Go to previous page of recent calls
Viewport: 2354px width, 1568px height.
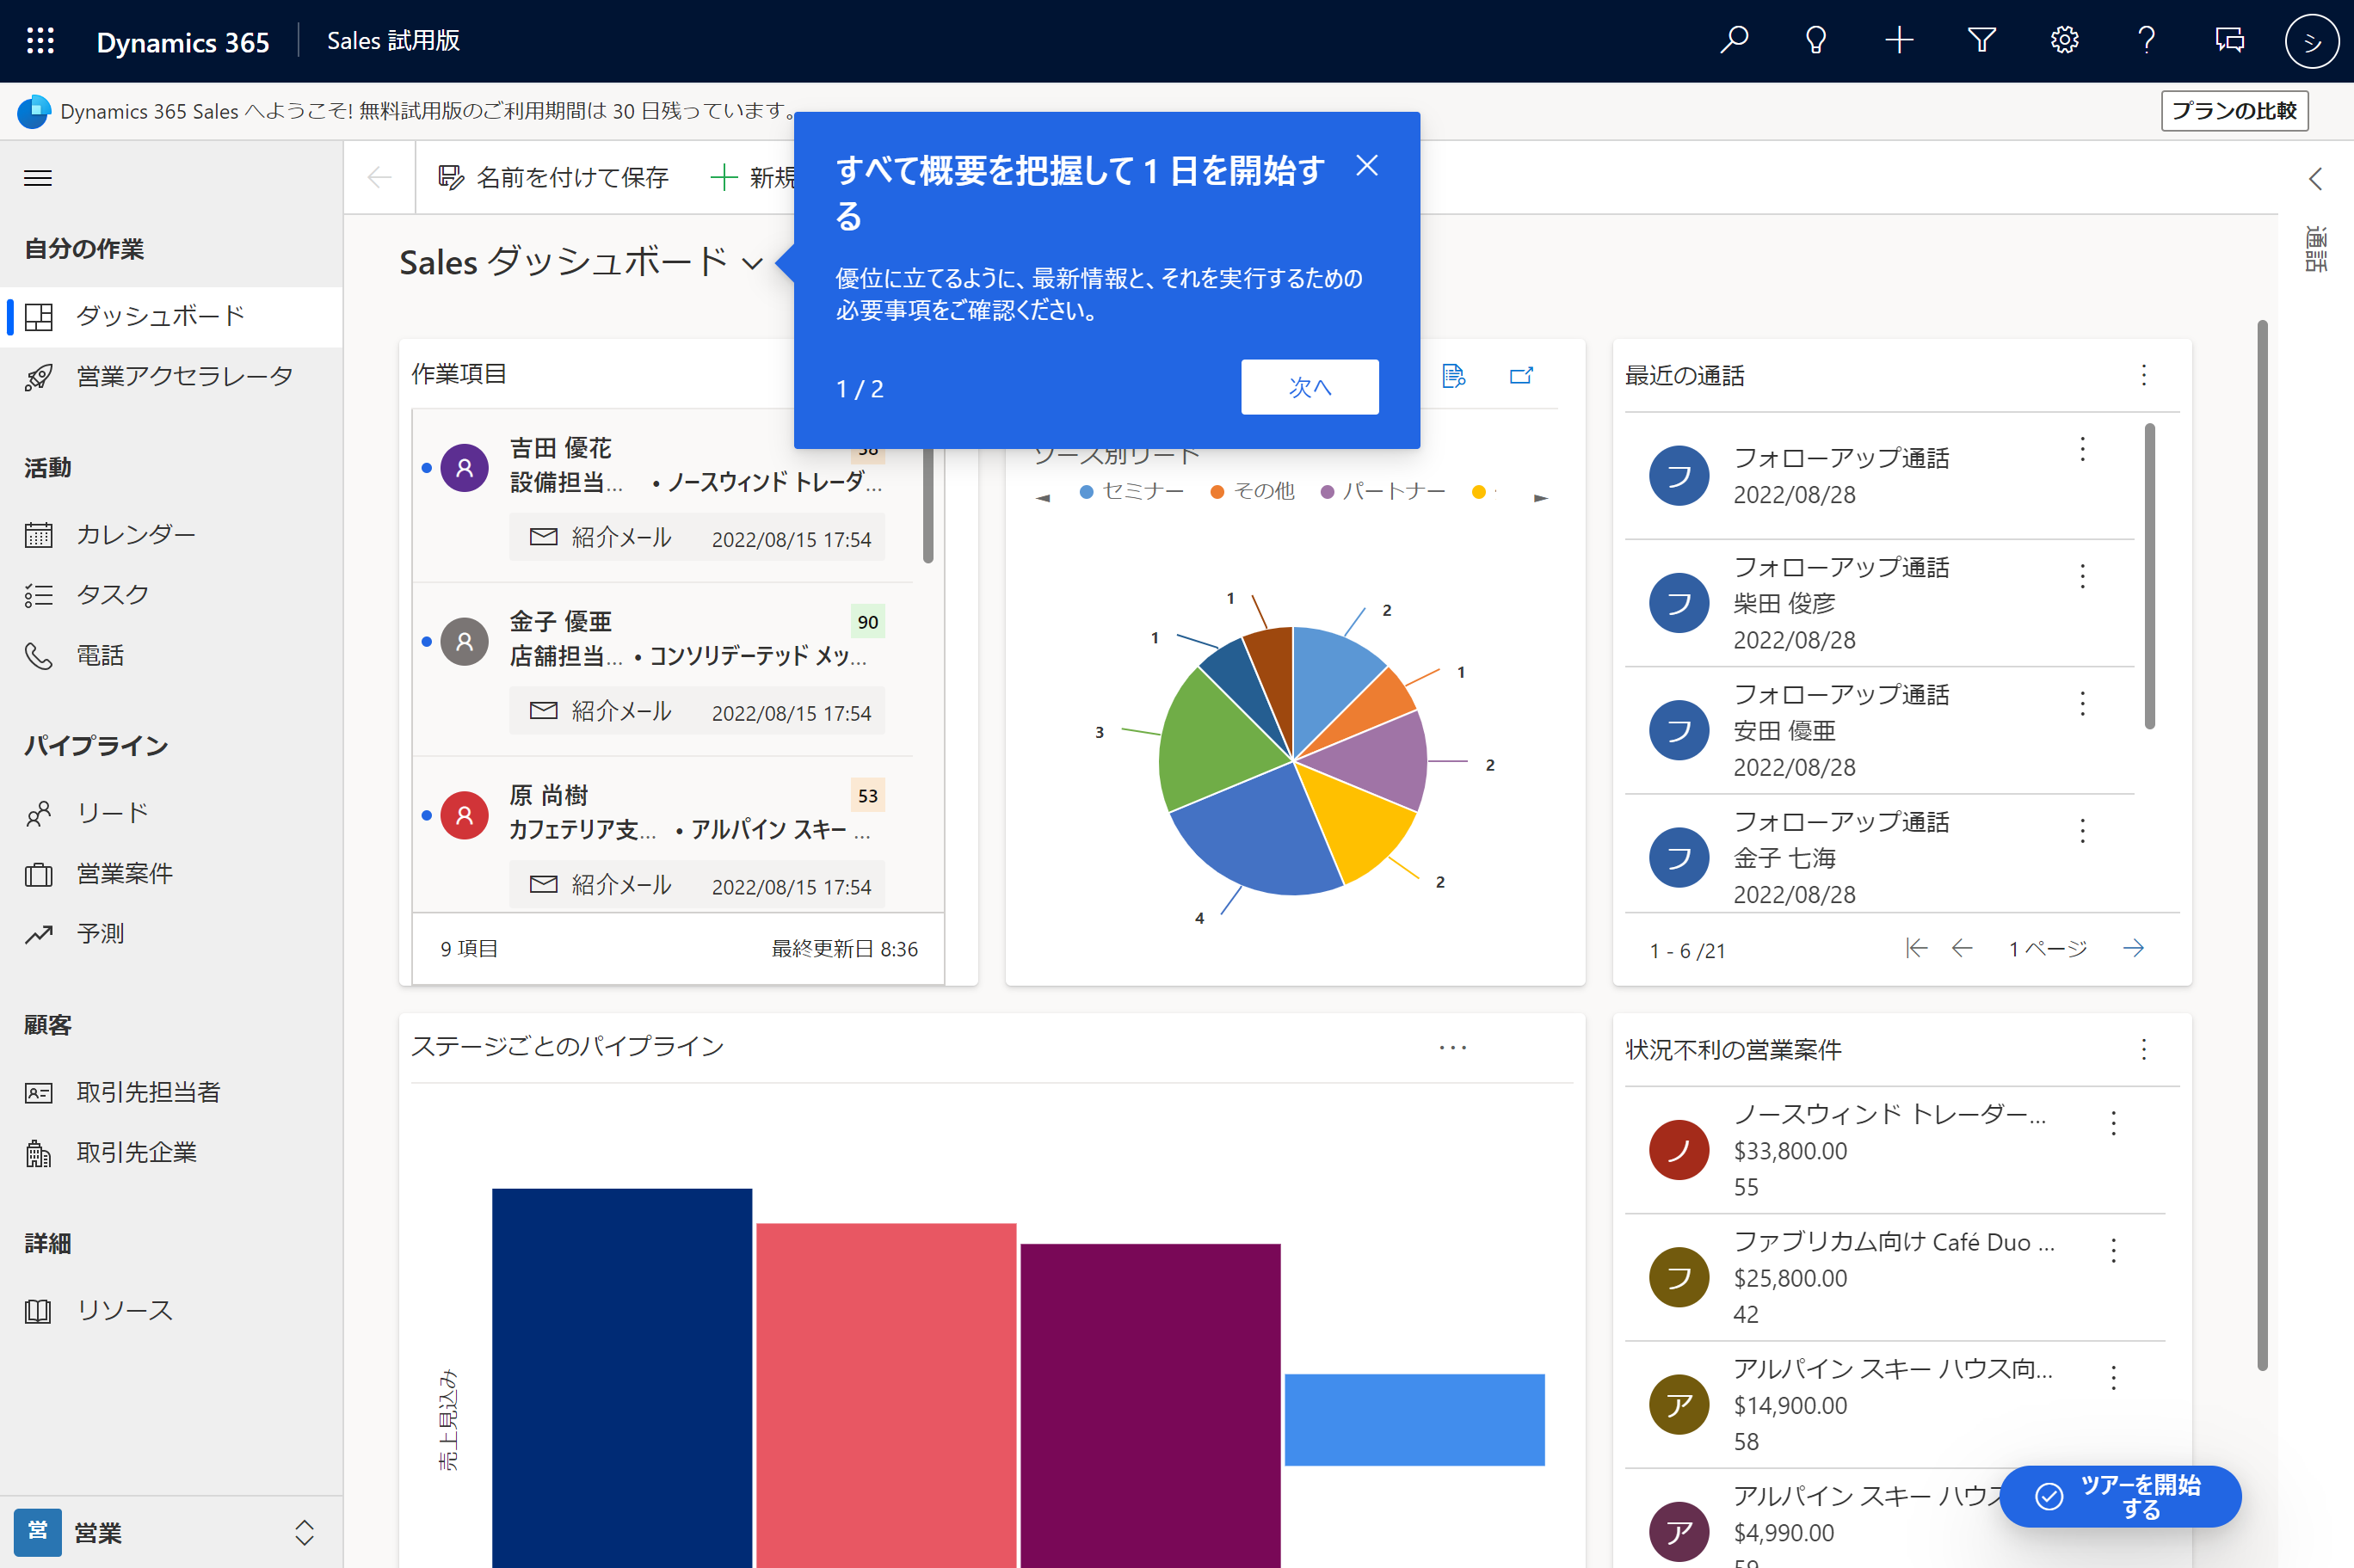point(1962,948)
